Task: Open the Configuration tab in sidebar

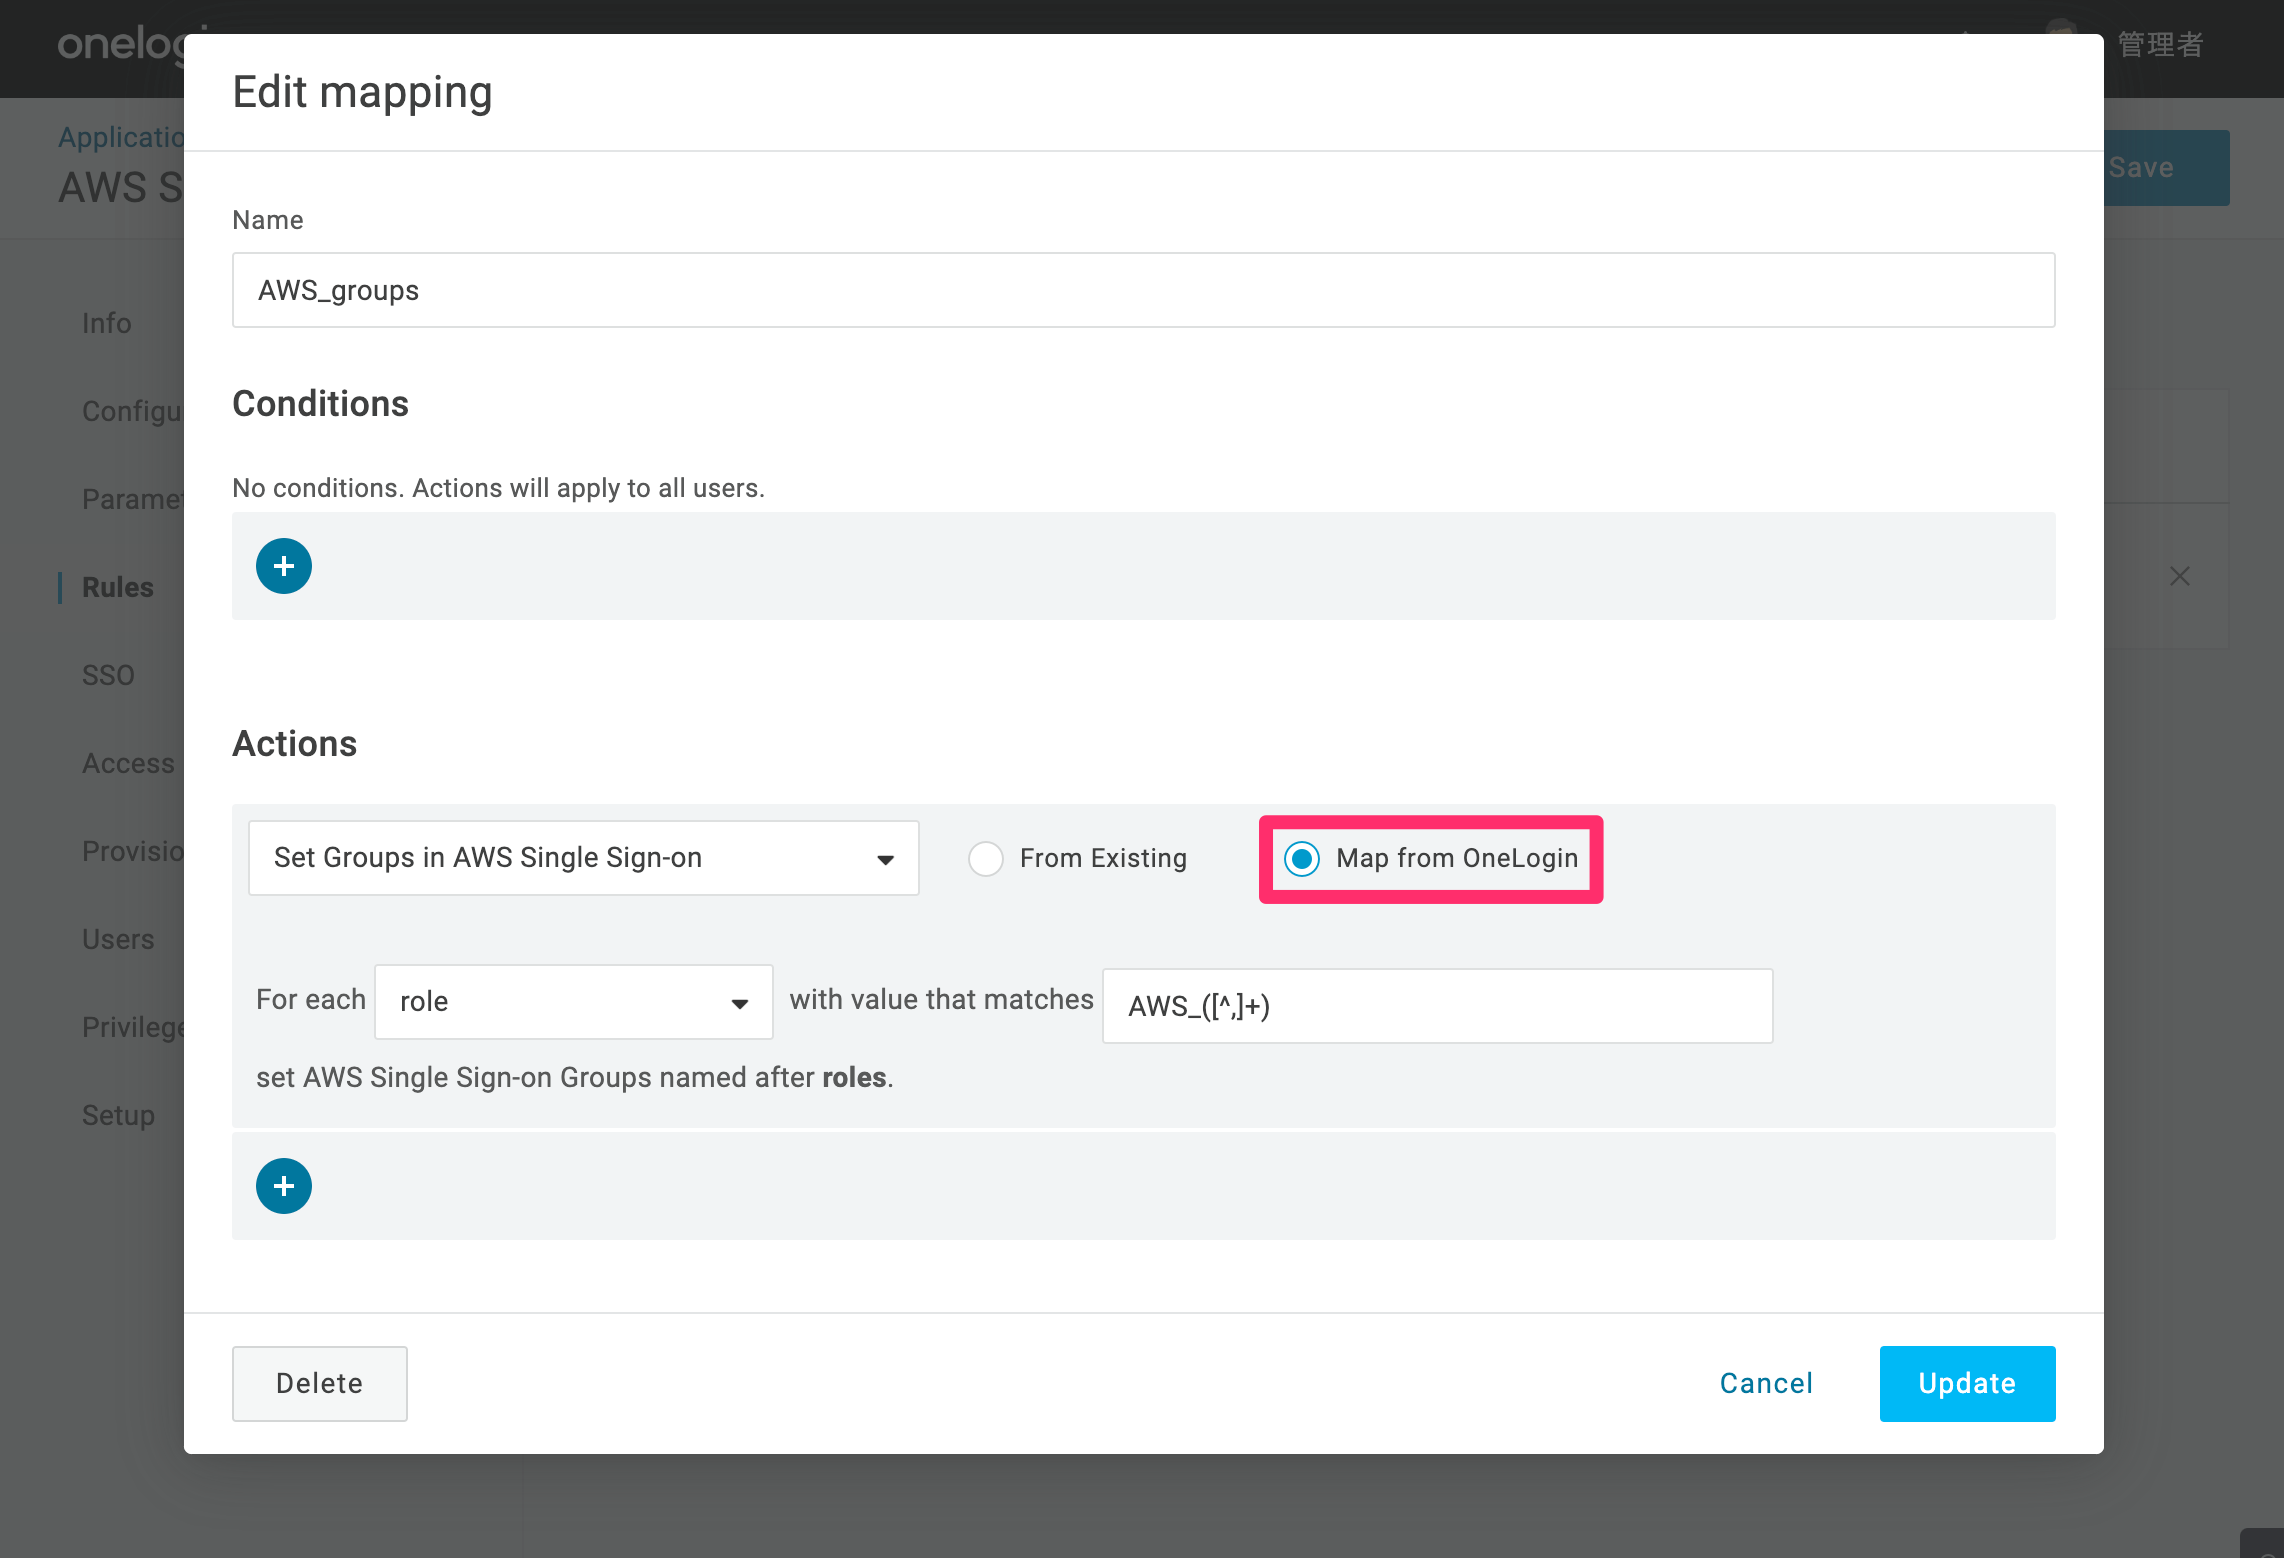Action: click(x=133, y=411)
